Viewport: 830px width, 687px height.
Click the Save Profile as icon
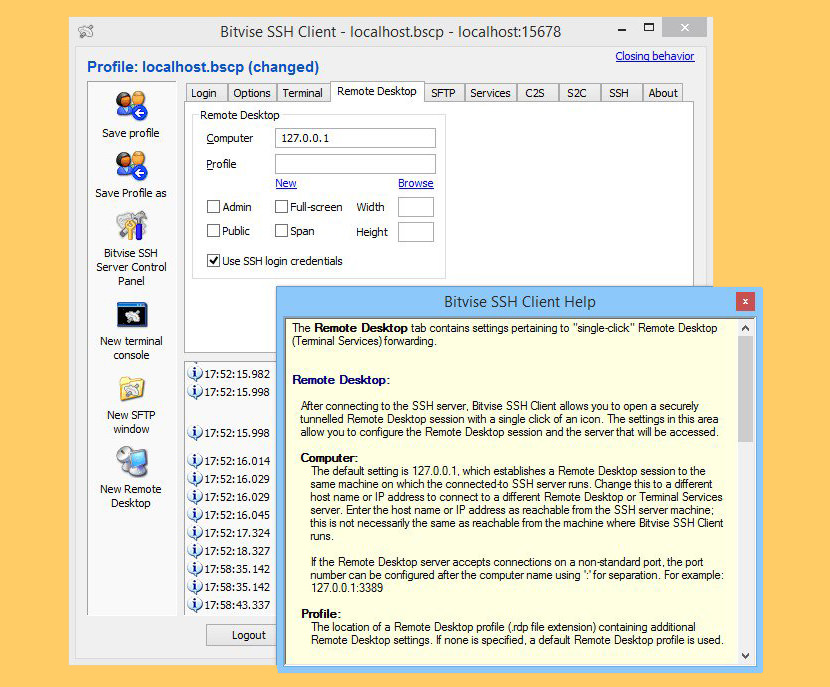131,166
